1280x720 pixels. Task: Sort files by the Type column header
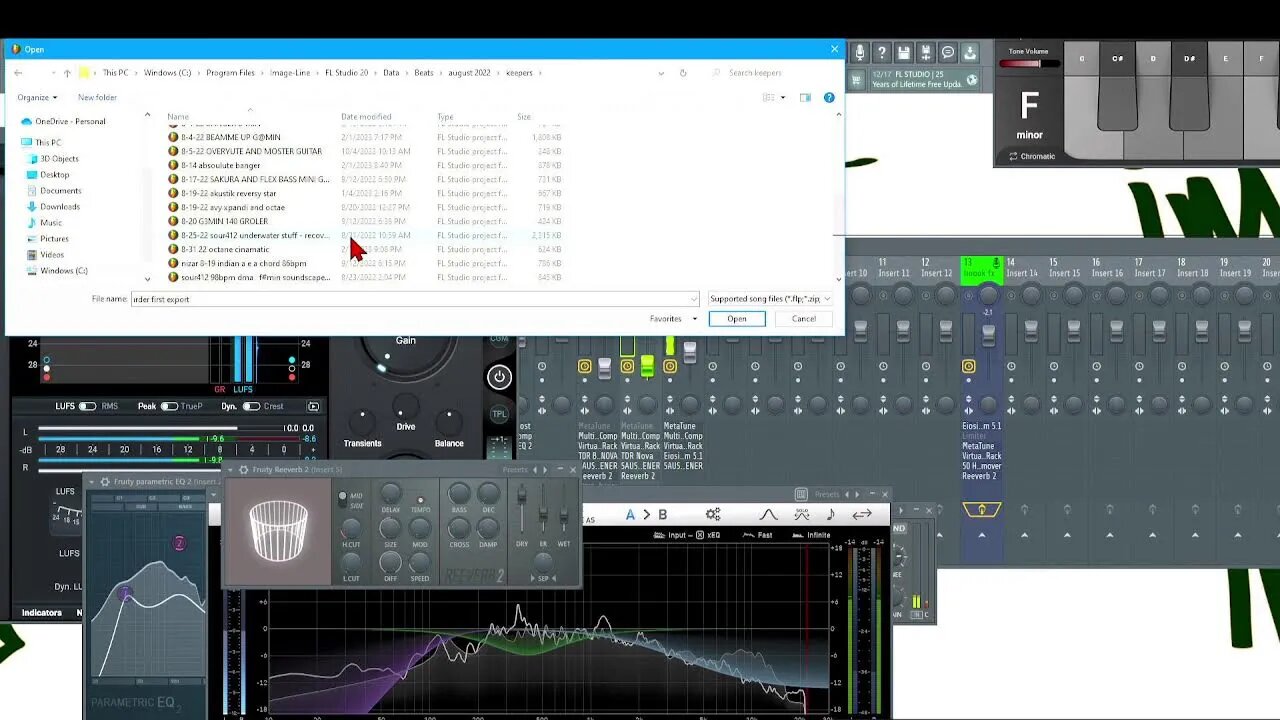point(445,117)
